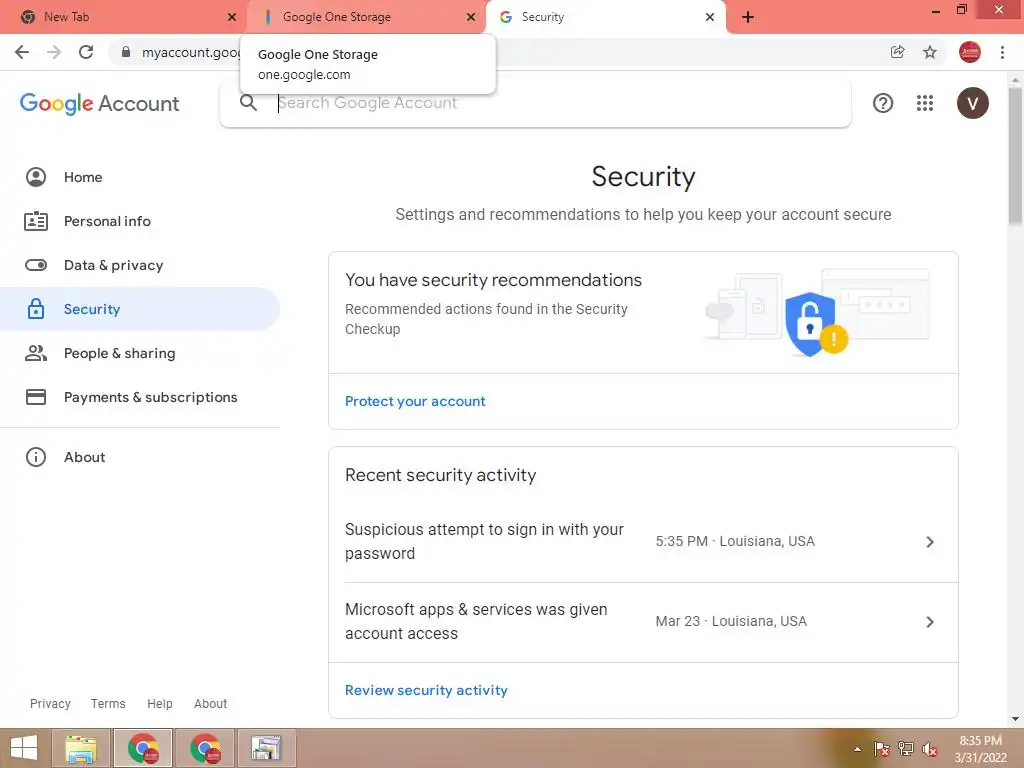Click in the Search Google Account field
The height and width of the screenshot is (768, 1024).
point(536,103)
